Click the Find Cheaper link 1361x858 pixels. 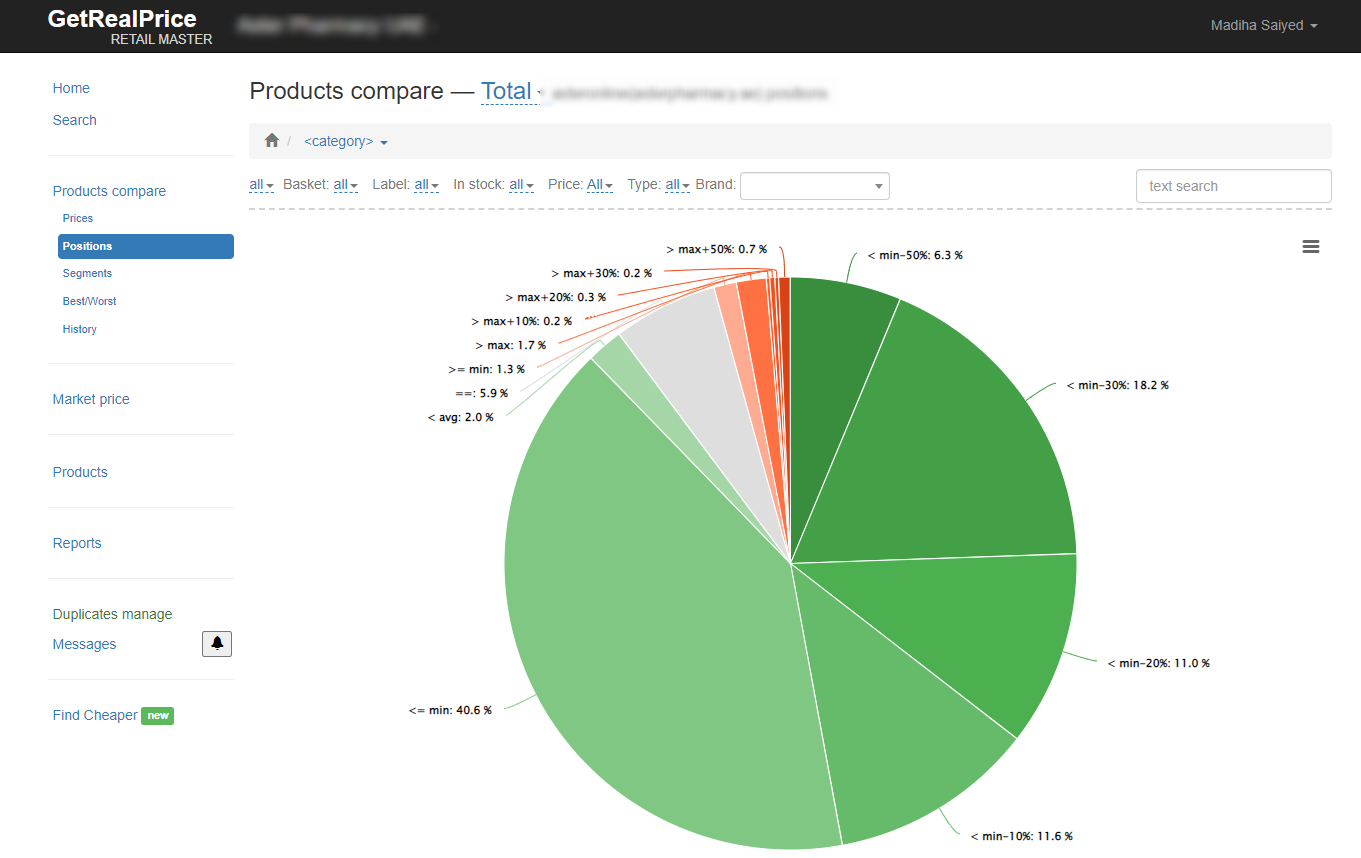click(x=95, y=715)
